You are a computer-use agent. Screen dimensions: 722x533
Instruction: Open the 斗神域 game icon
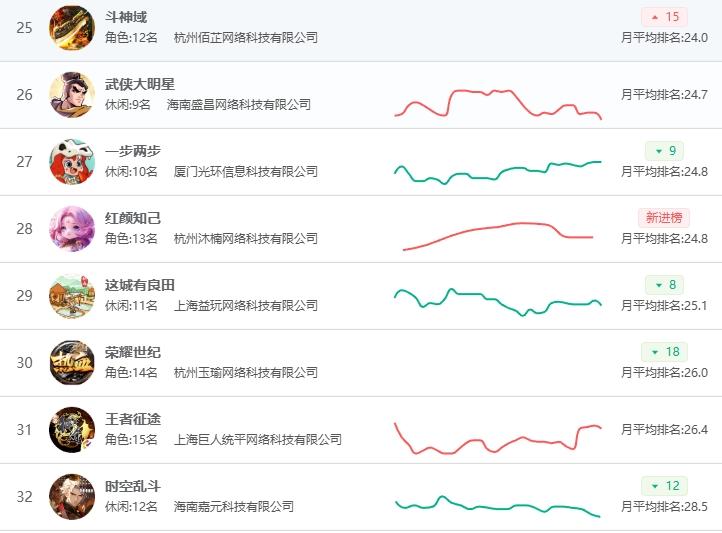coord(72,27)
